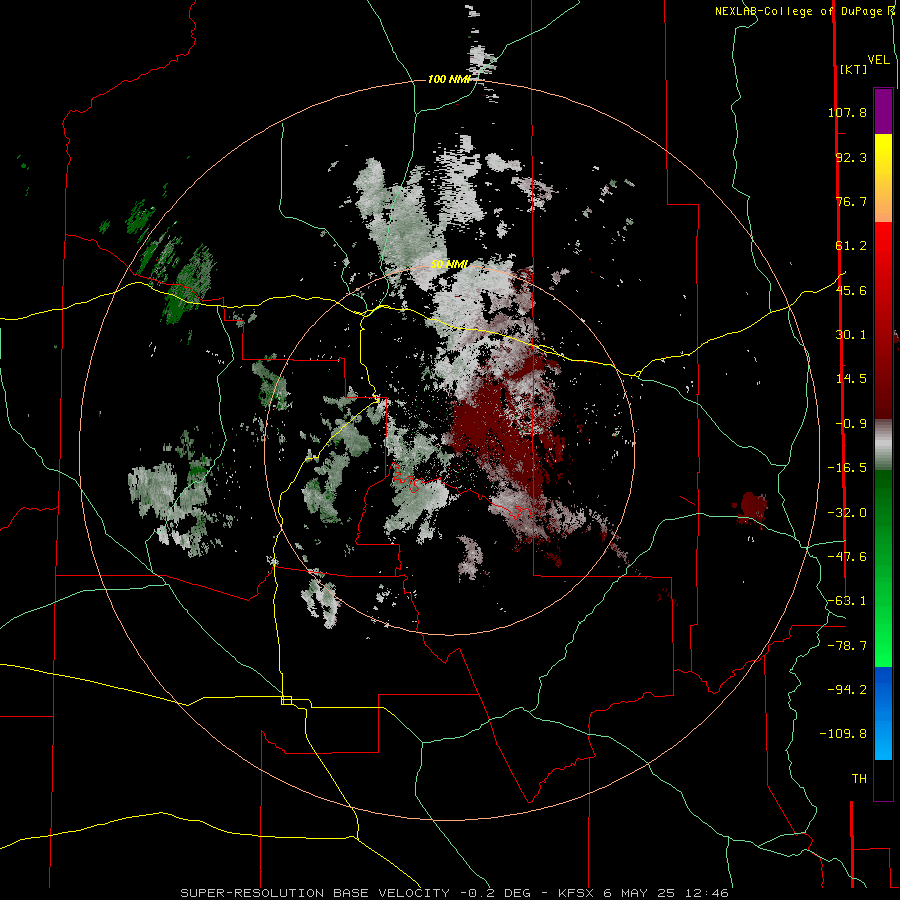Select the 30.1 scale value
Image resolution: width=900 pixels, height=900 pixels.
(851, 335)
